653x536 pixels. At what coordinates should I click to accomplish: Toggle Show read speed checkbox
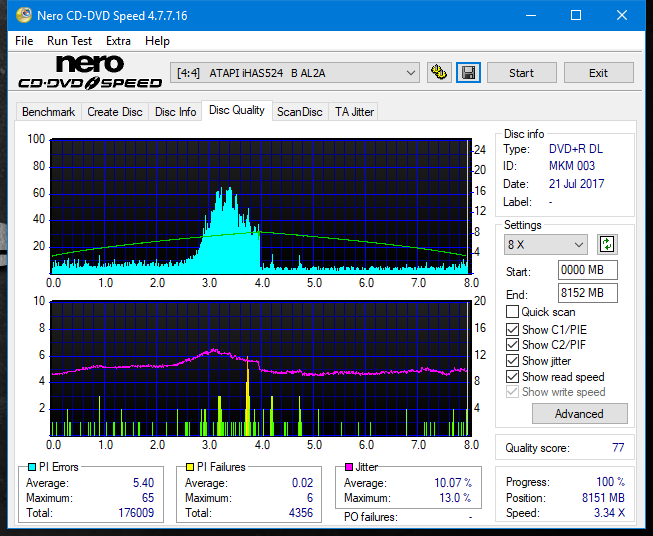[512, 376]
